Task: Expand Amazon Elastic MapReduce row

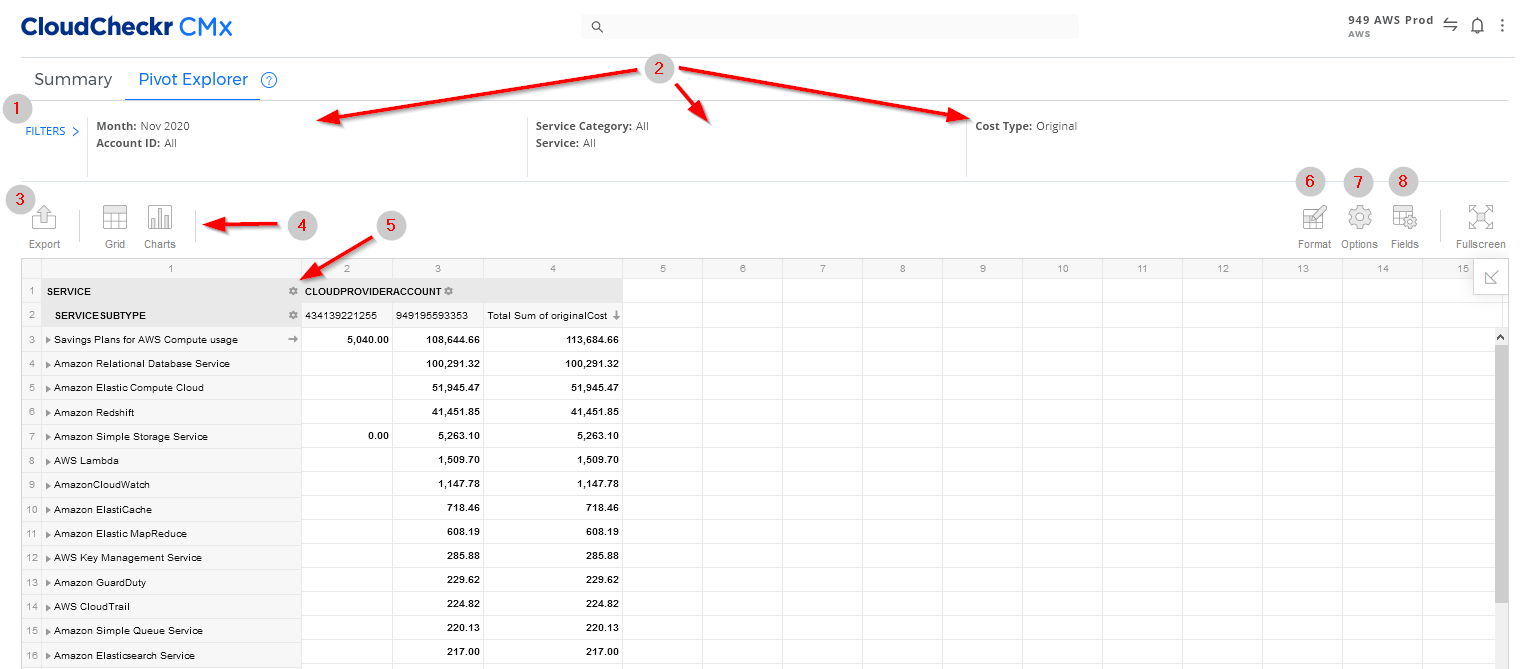Action: (48, 534)
